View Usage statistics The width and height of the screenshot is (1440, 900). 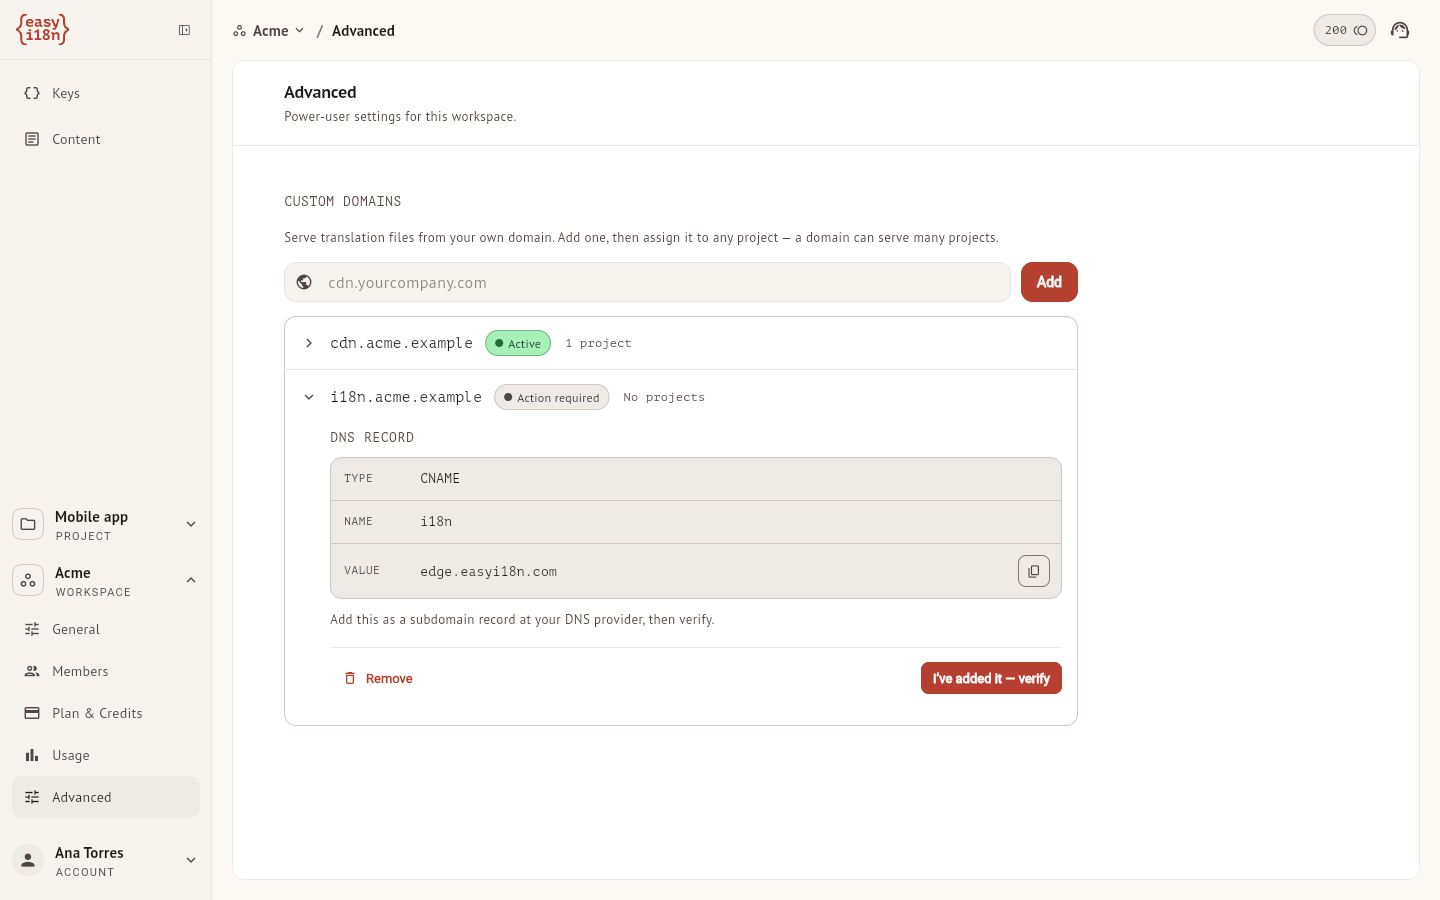point(106,755)
